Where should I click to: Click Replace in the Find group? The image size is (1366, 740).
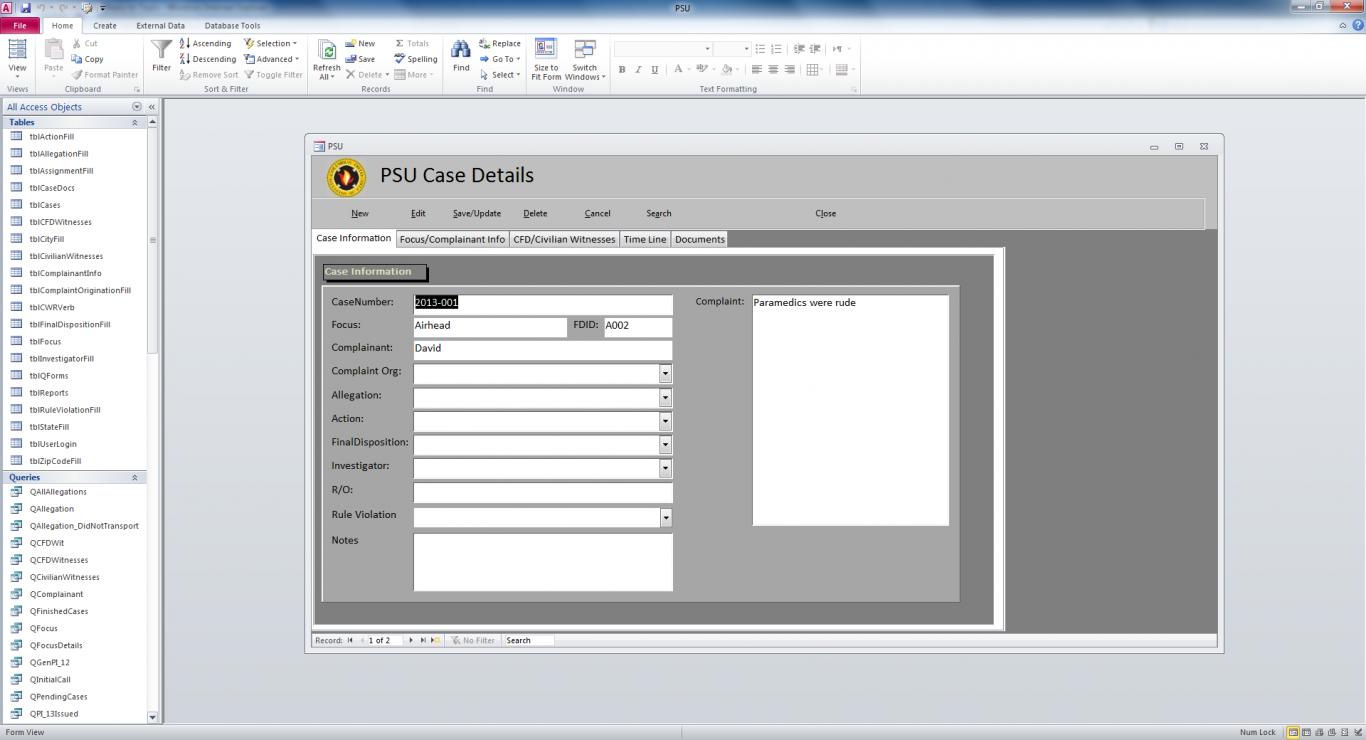[500, 44]
